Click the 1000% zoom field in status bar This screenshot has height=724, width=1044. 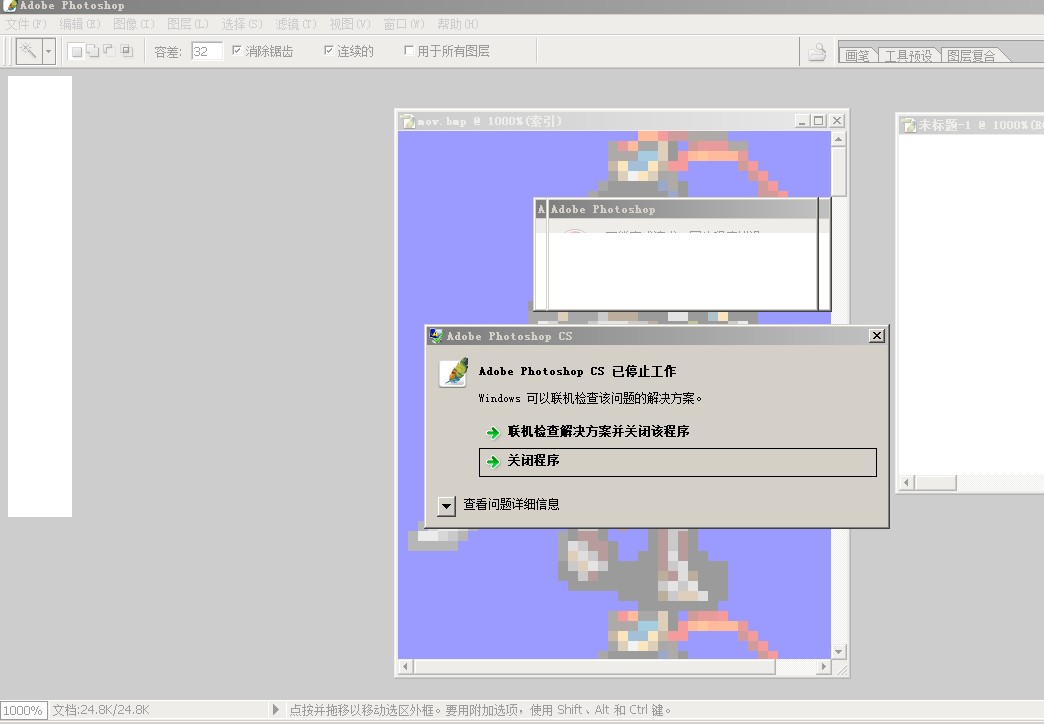[23, 710]
